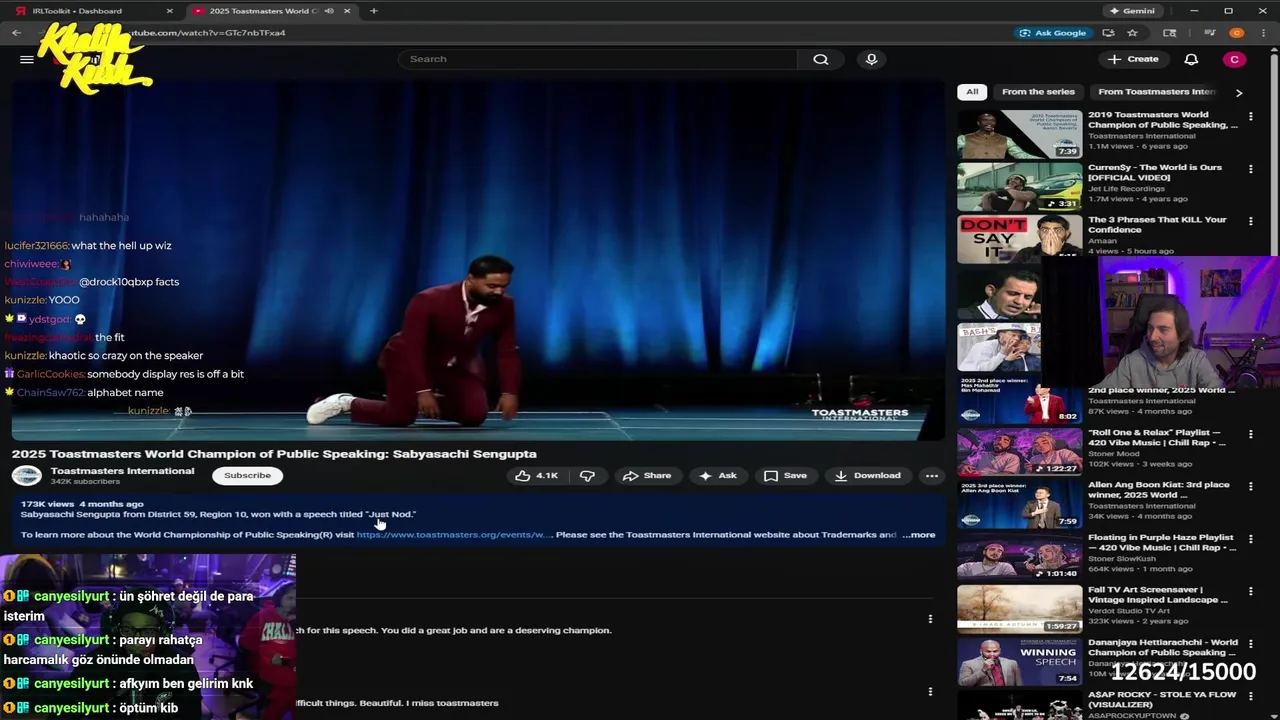Expand the video description with ...more
Image resolution: width=1280 pixels, height=720 pixels.
tap(919, 535)
